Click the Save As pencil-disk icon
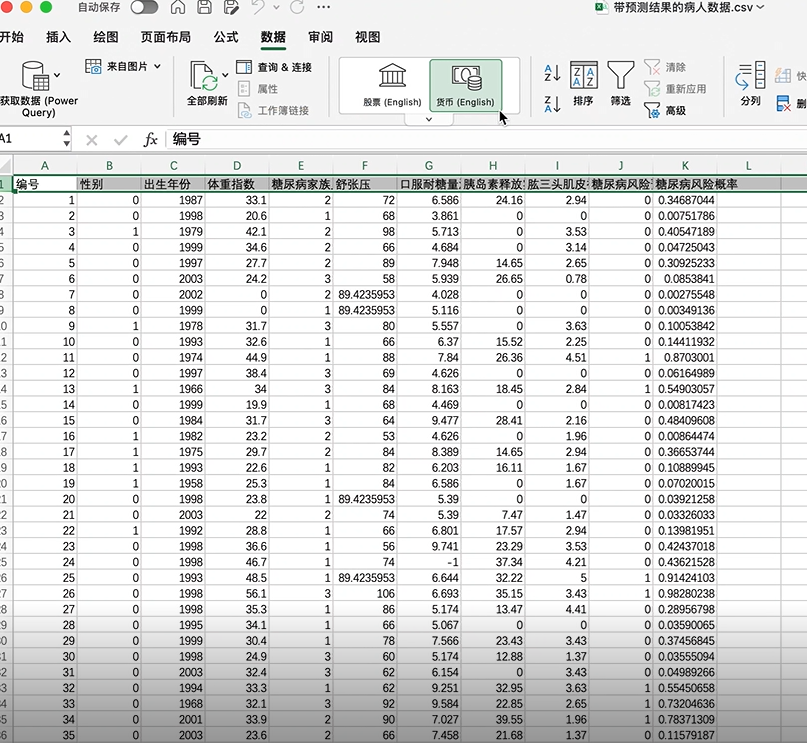Screen dimensions: 807x743 coord(232,7)
